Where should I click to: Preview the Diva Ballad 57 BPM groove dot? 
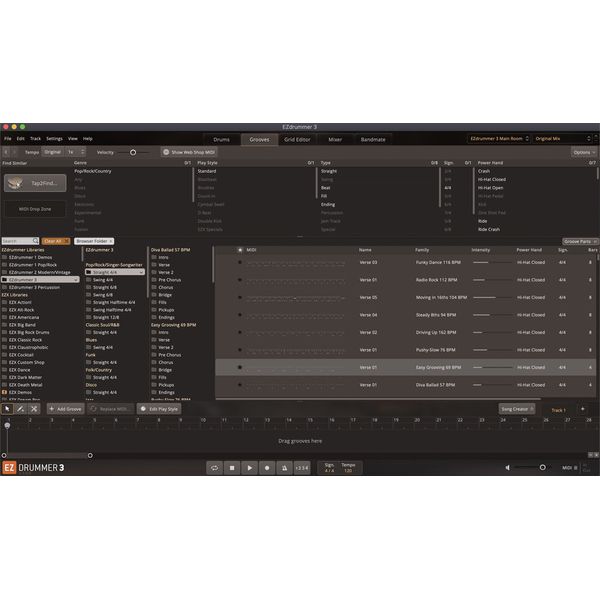[240, 385]
